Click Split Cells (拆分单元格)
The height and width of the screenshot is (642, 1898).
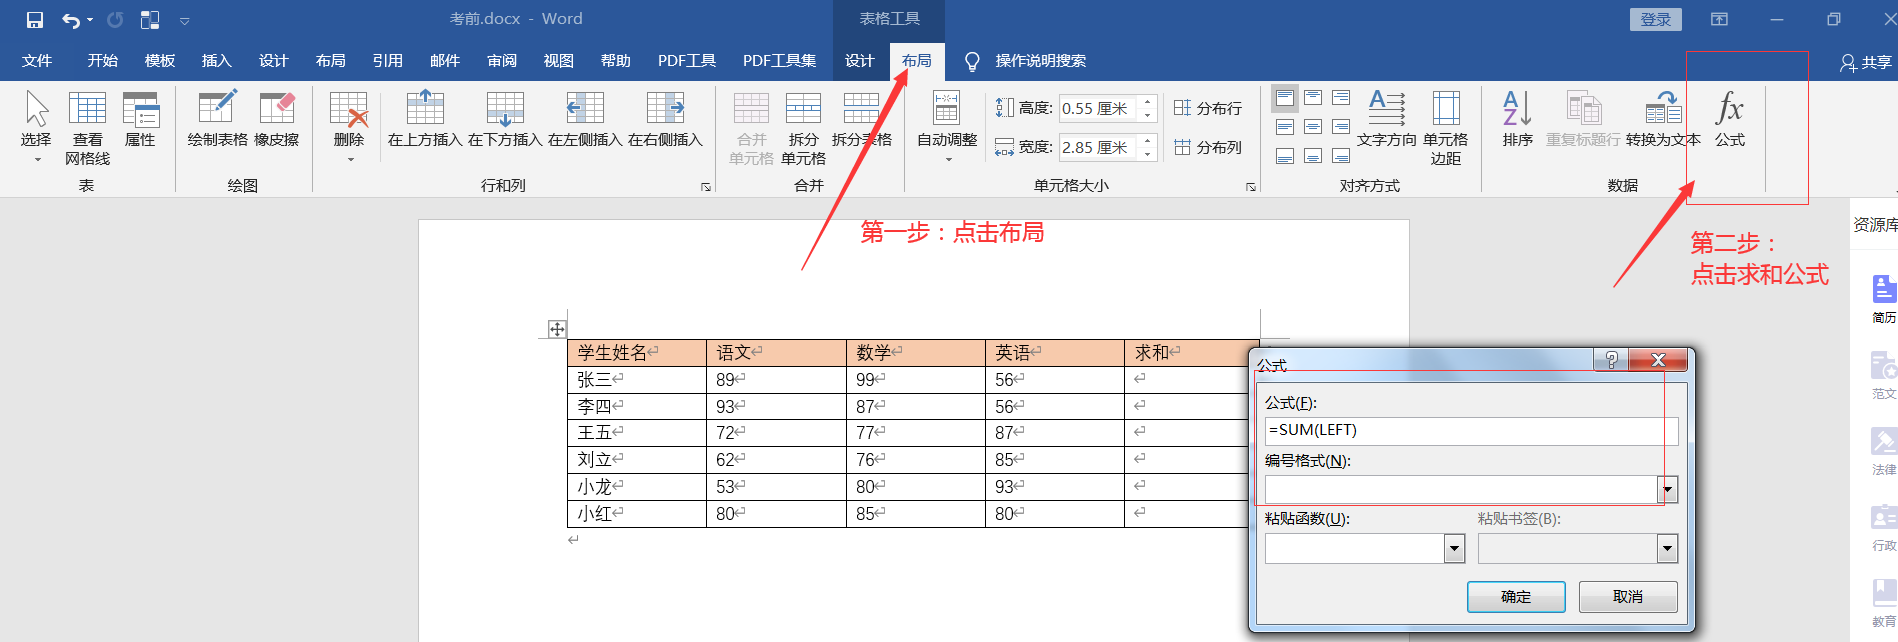click(x=803, y=128)
